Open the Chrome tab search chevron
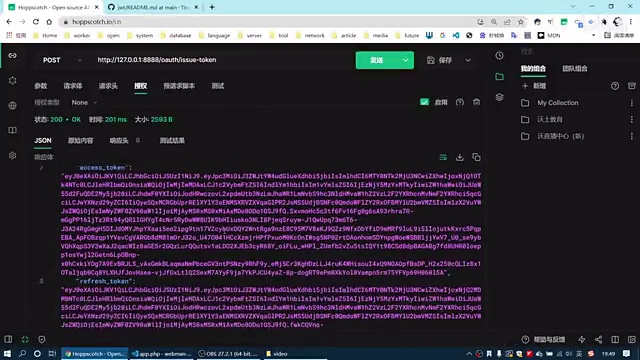This screenshot has height=360, width=640. point(573,7)
